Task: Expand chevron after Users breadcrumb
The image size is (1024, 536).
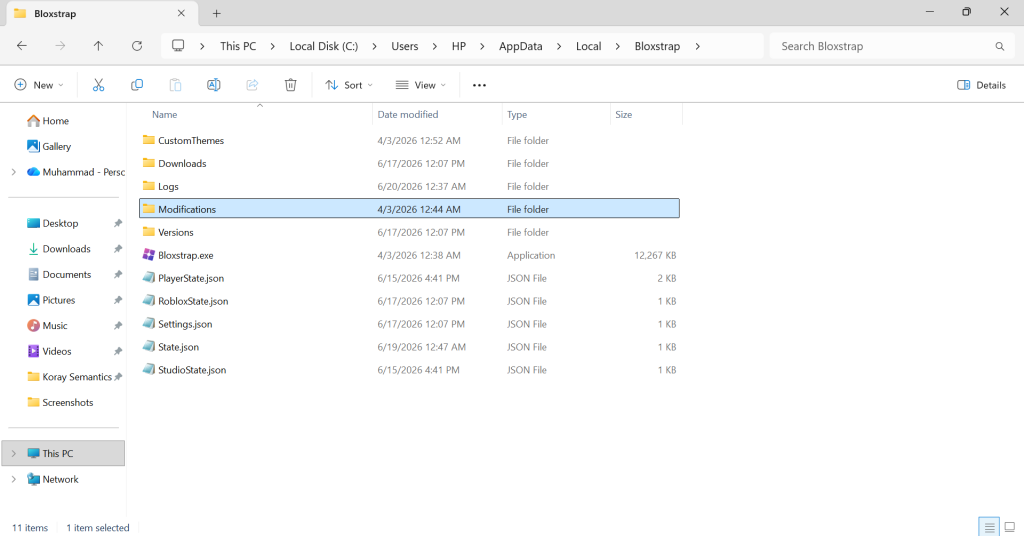Action: (x=434, y=46)
